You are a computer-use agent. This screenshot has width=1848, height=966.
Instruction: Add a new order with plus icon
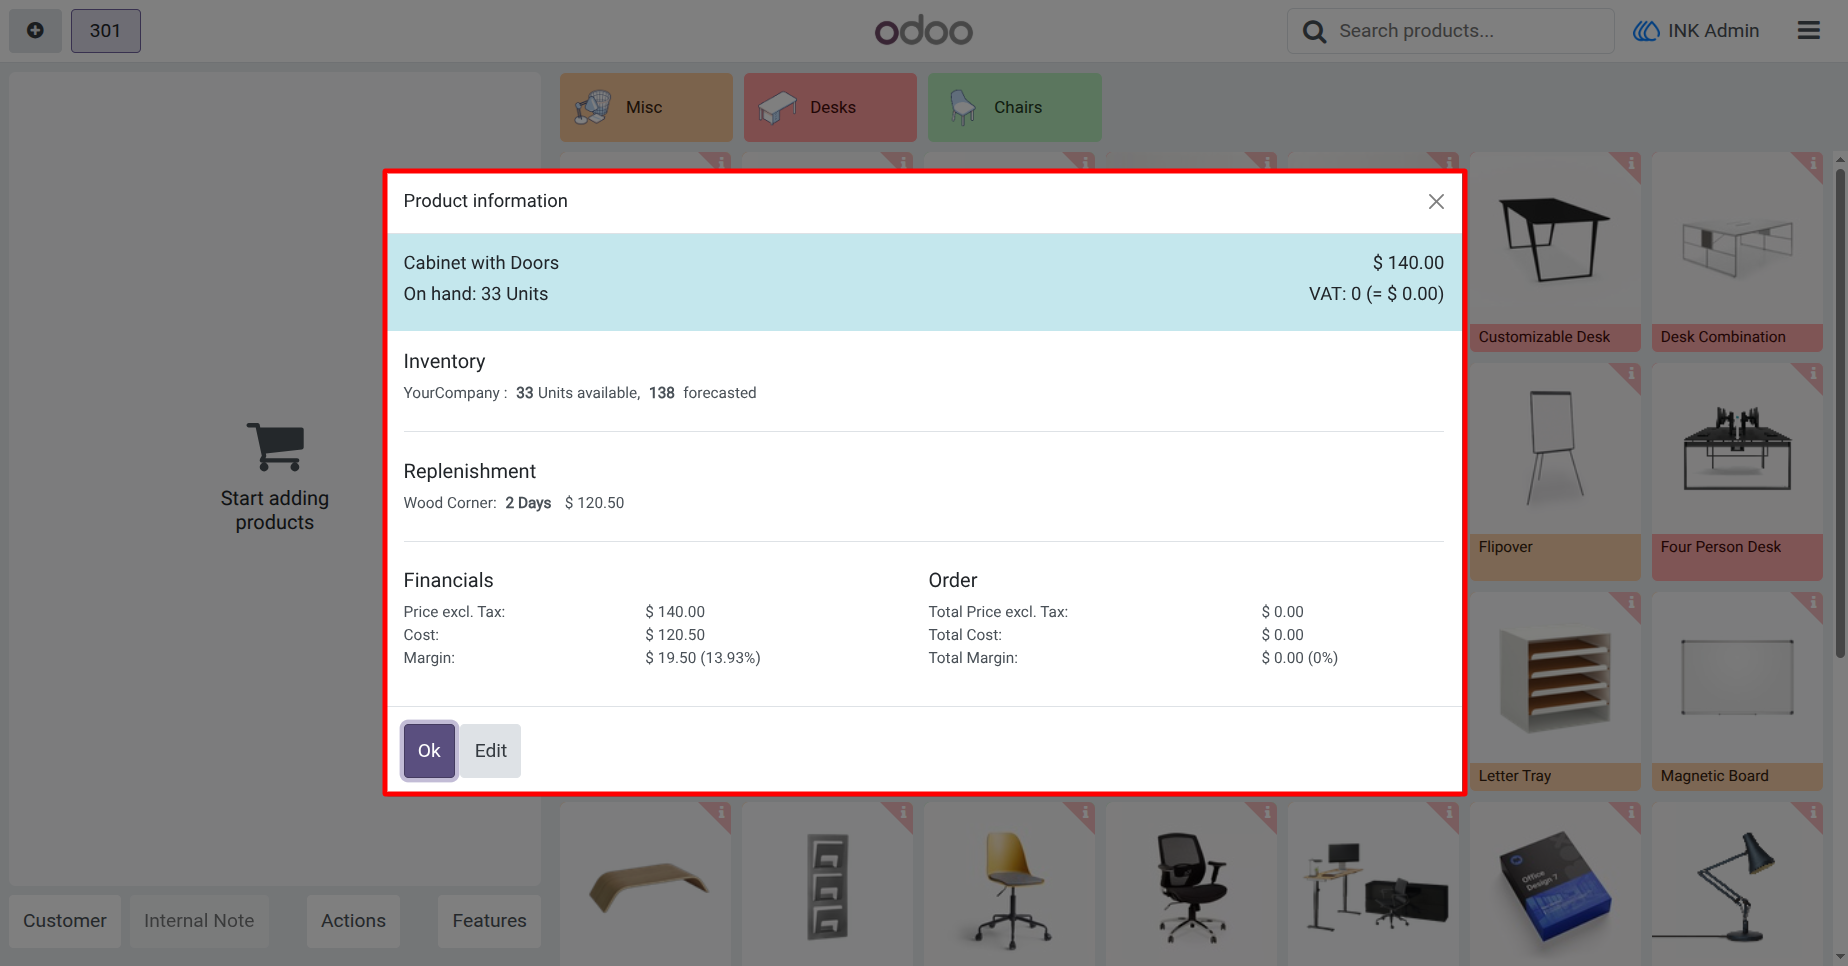coord(35,31)
